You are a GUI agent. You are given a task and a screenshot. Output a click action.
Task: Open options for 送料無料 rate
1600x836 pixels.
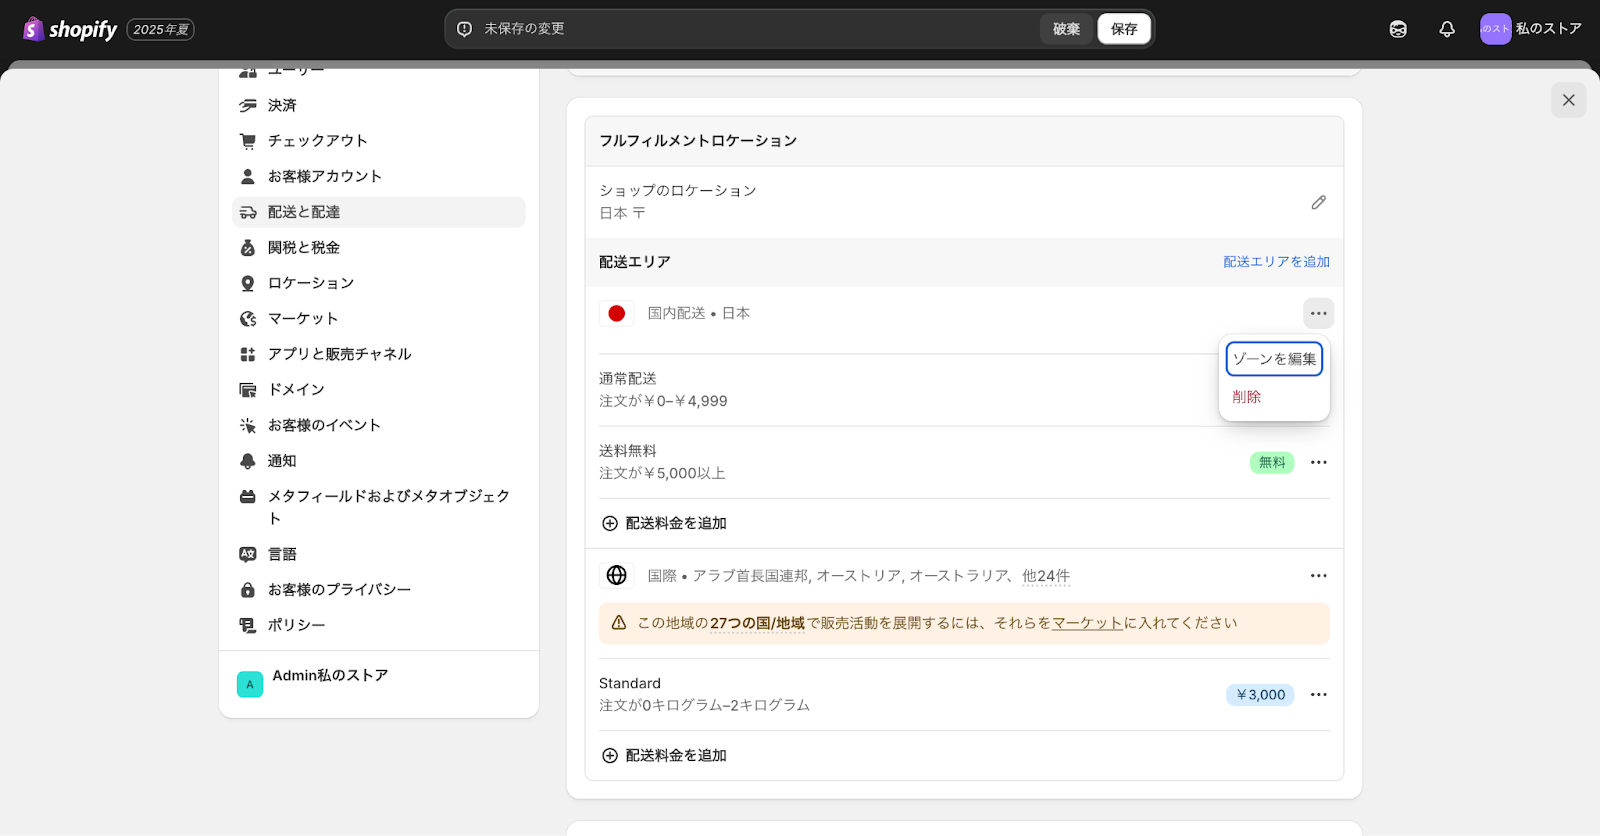pos(1319,462)
